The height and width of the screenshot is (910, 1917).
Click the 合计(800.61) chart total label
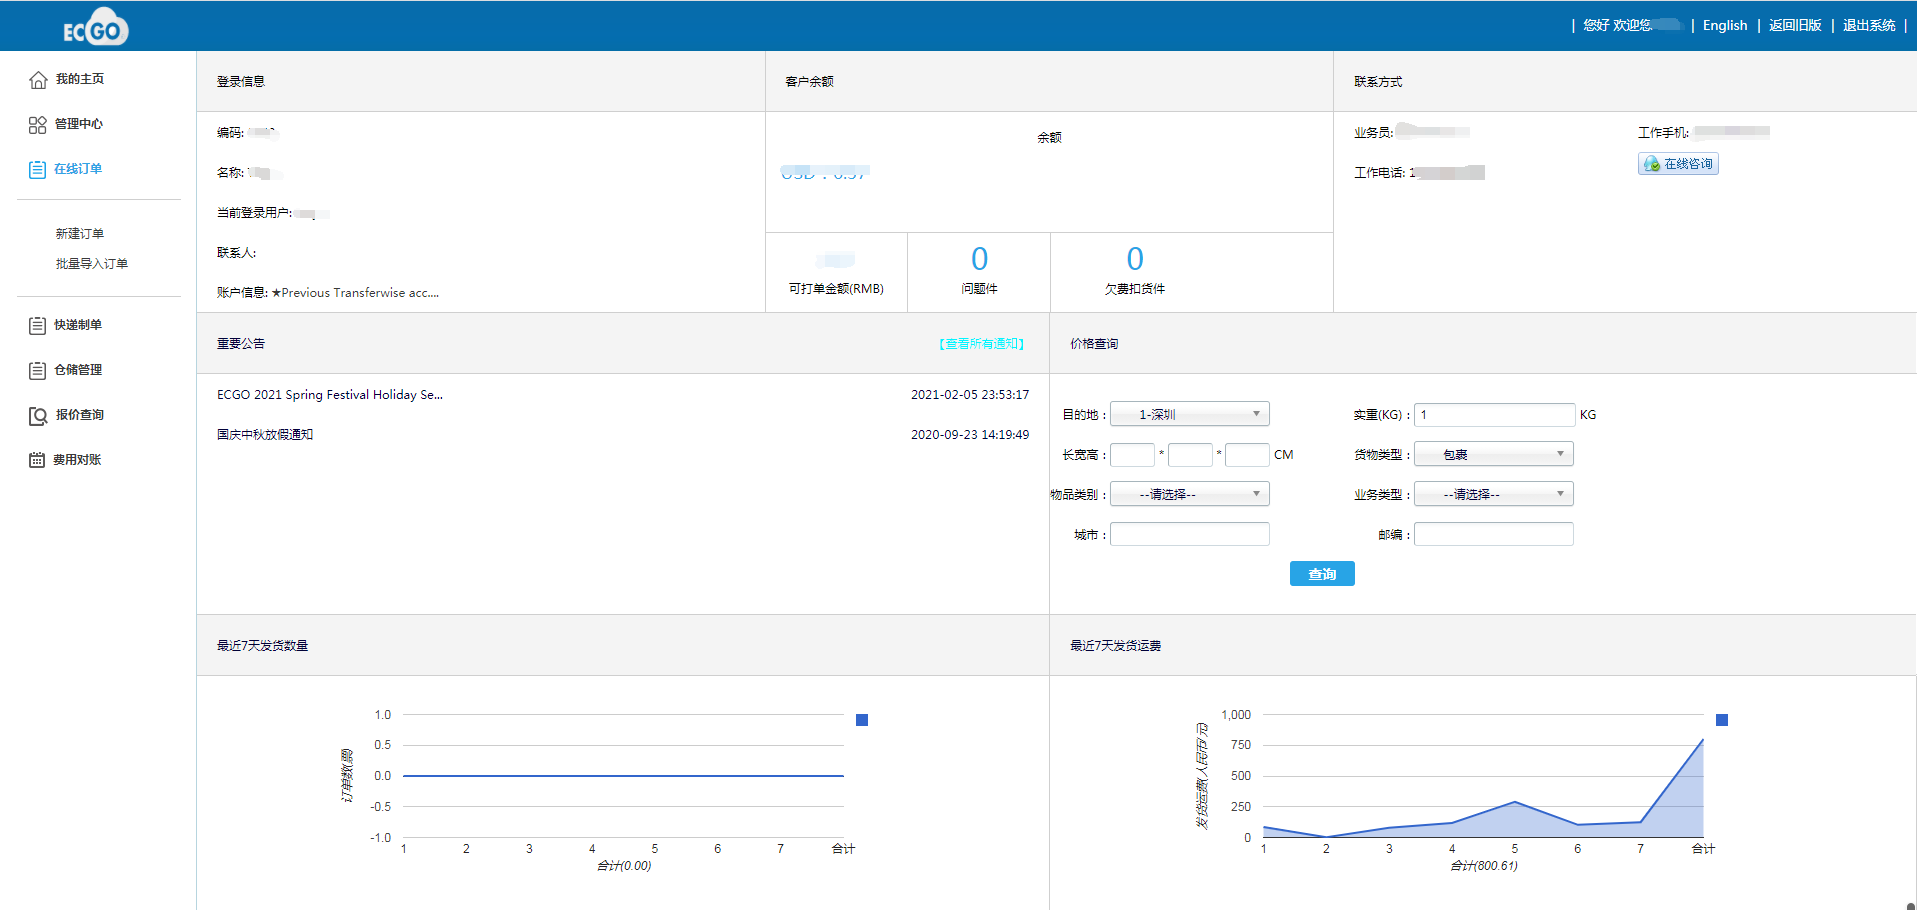point(1484,866)
